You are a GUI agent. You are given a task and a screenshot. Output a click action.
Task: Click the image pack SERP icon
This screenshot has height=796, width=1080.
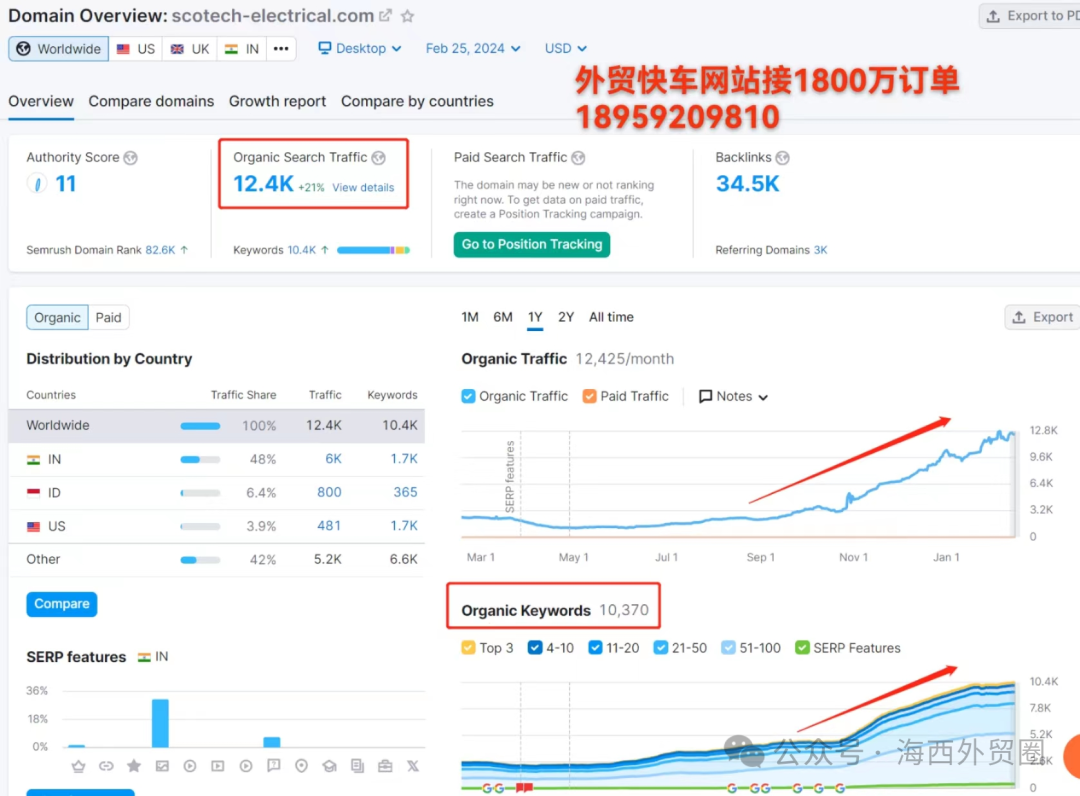click(162, 766)
